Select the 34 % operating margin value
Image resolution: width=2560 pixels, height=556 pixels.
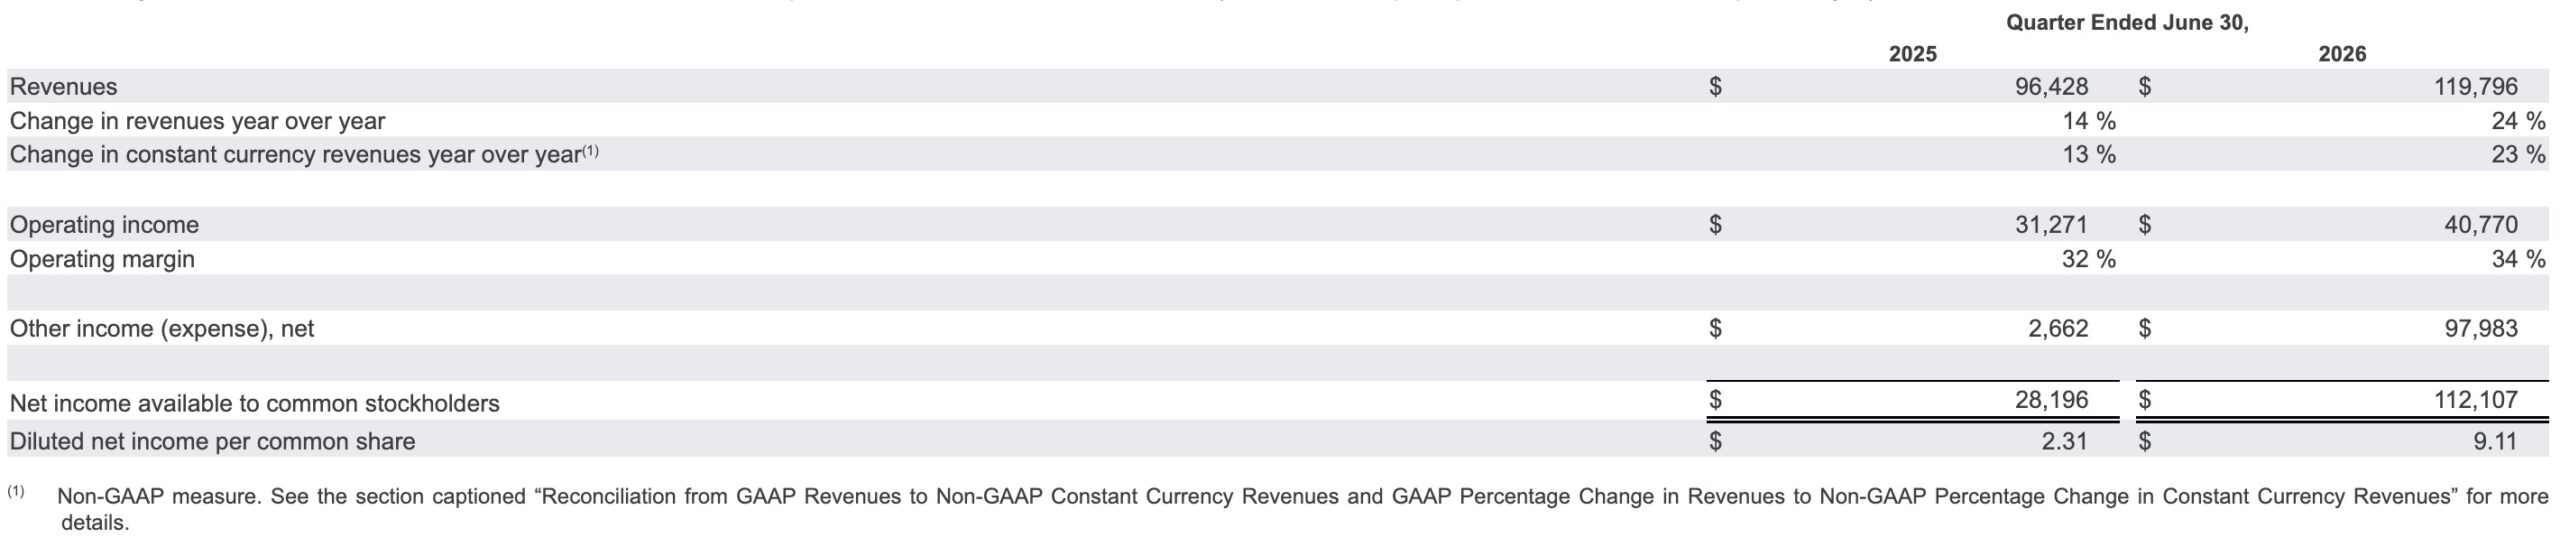tap(2518, 259)
